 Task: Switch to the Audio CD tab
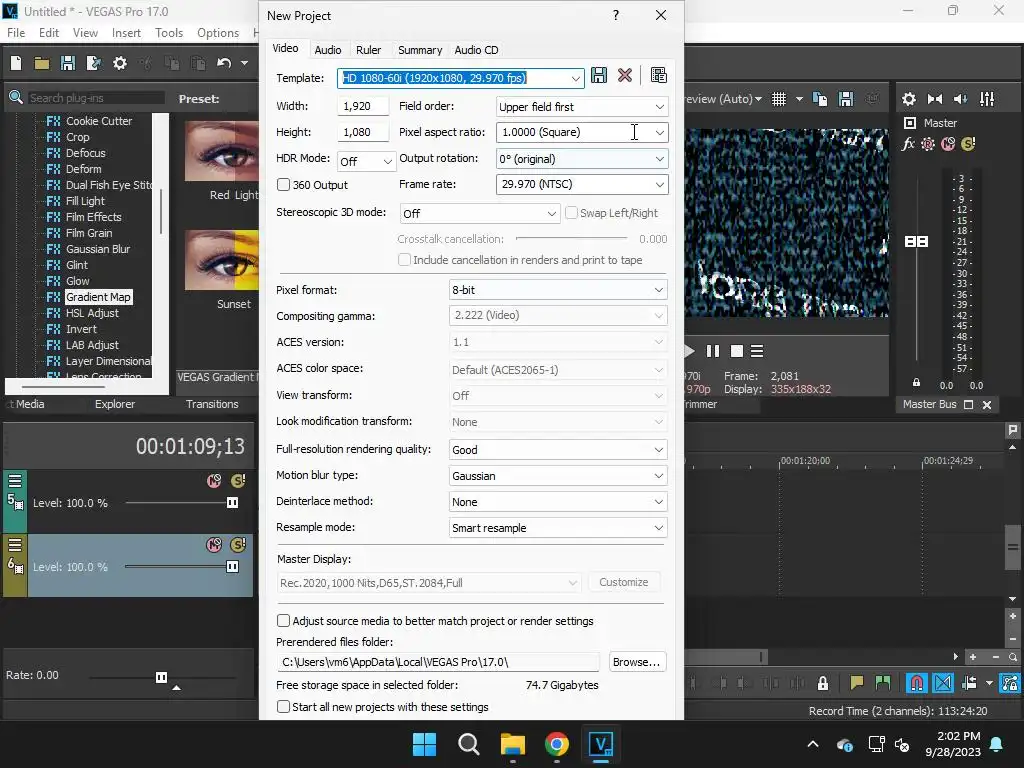tap(476, 50)
